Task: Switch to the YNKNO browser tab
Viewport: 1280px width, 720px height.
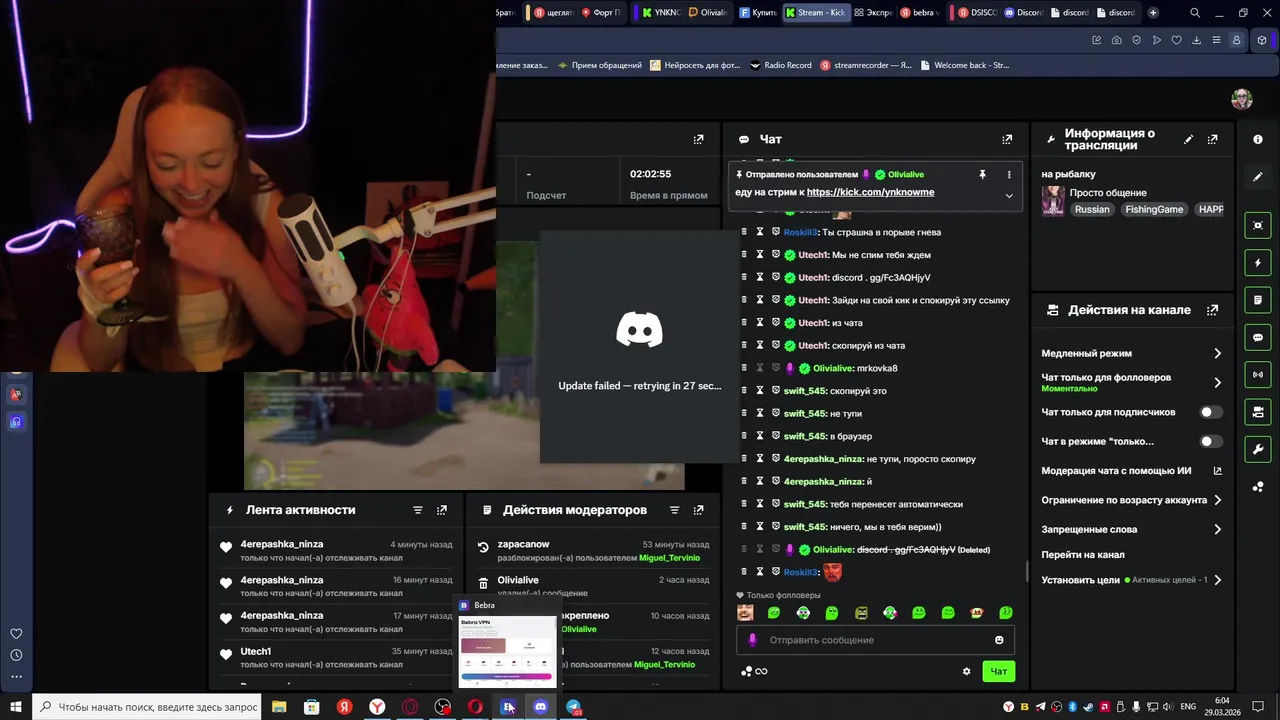Action: (x=661, y=13)
